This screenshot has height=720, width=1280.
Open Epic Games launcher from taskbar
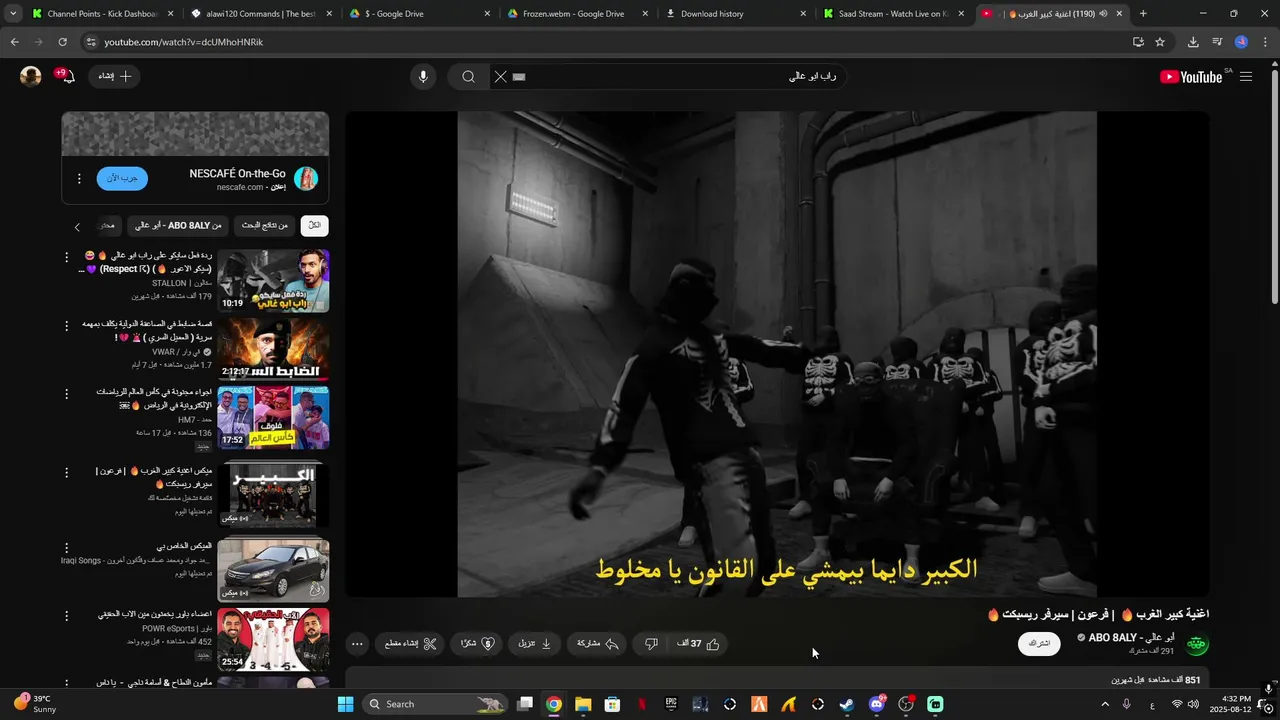click(671, 704)
